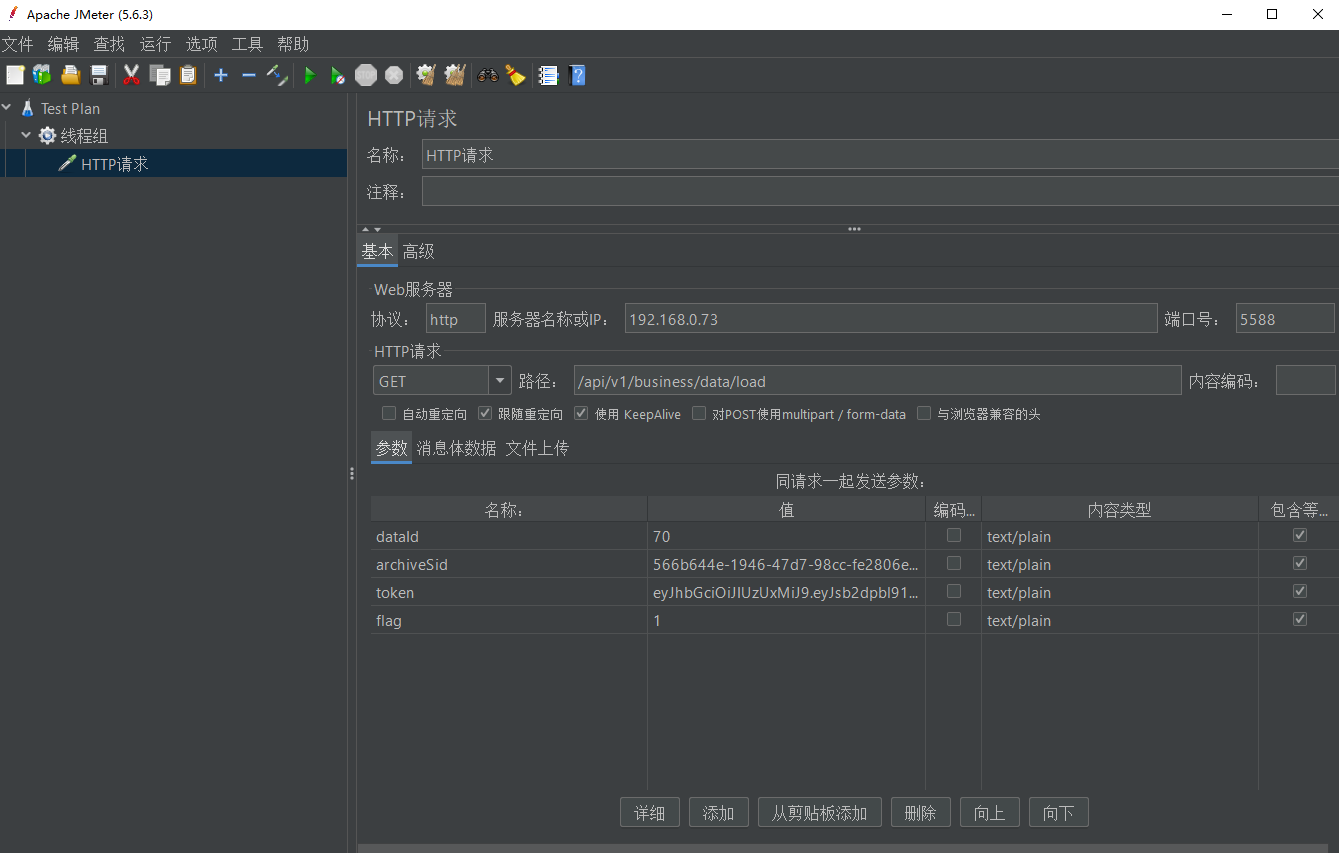This screenshot has height=853, width=1339.
Task: Open the 帮助 menu
Action: pyautogui.click(x=293, y=44)
